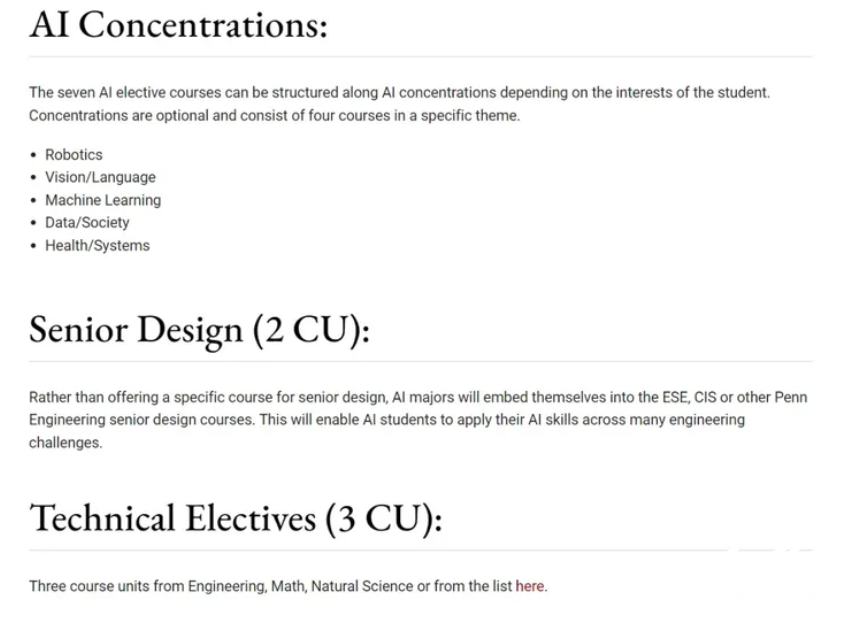
Task: Click the "Senior Design (2 CU):" heading
Action: pyautogui.click(x=199, y=329)
